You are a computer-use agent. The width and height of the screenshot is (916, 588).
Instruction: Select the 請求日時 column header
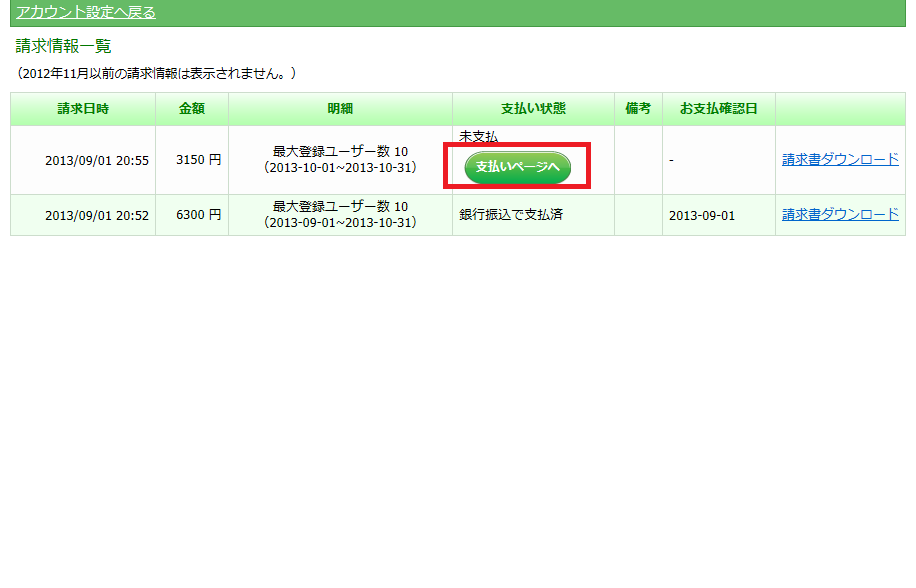coord(83,109)
